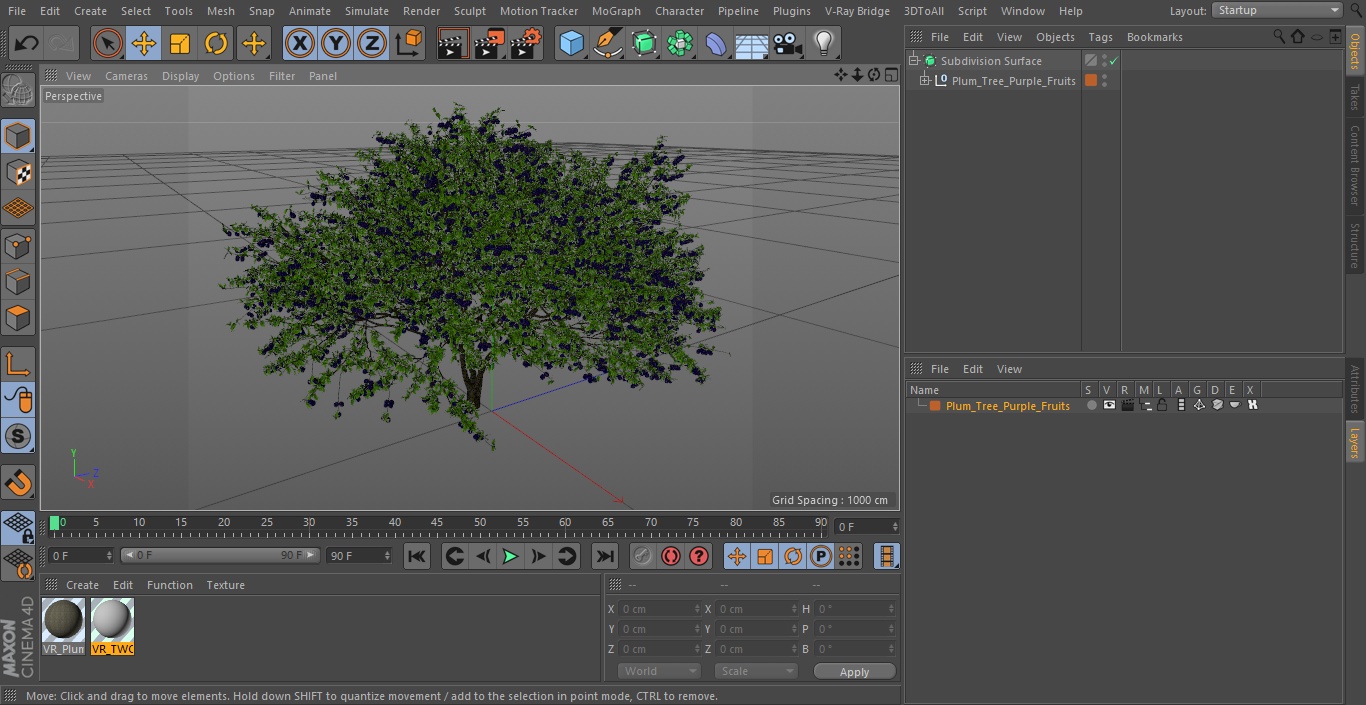Viewport: 1366px width, 705px height.
Task: Toggle X axis lock
Action: 300,43
